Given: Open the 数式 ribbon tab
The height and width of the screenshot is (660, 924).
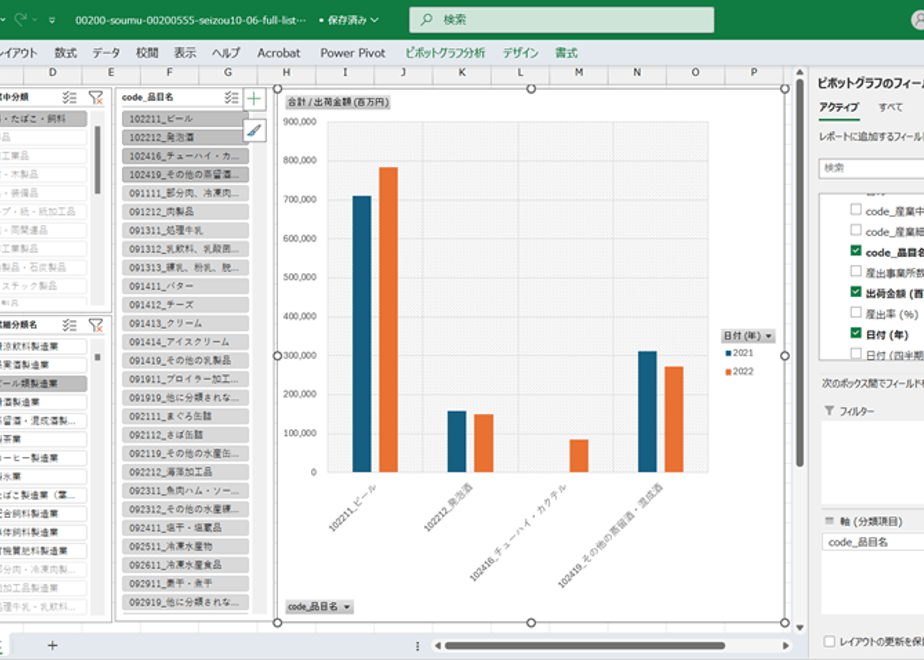Looking at the screenshot, I should pos(65,53).
